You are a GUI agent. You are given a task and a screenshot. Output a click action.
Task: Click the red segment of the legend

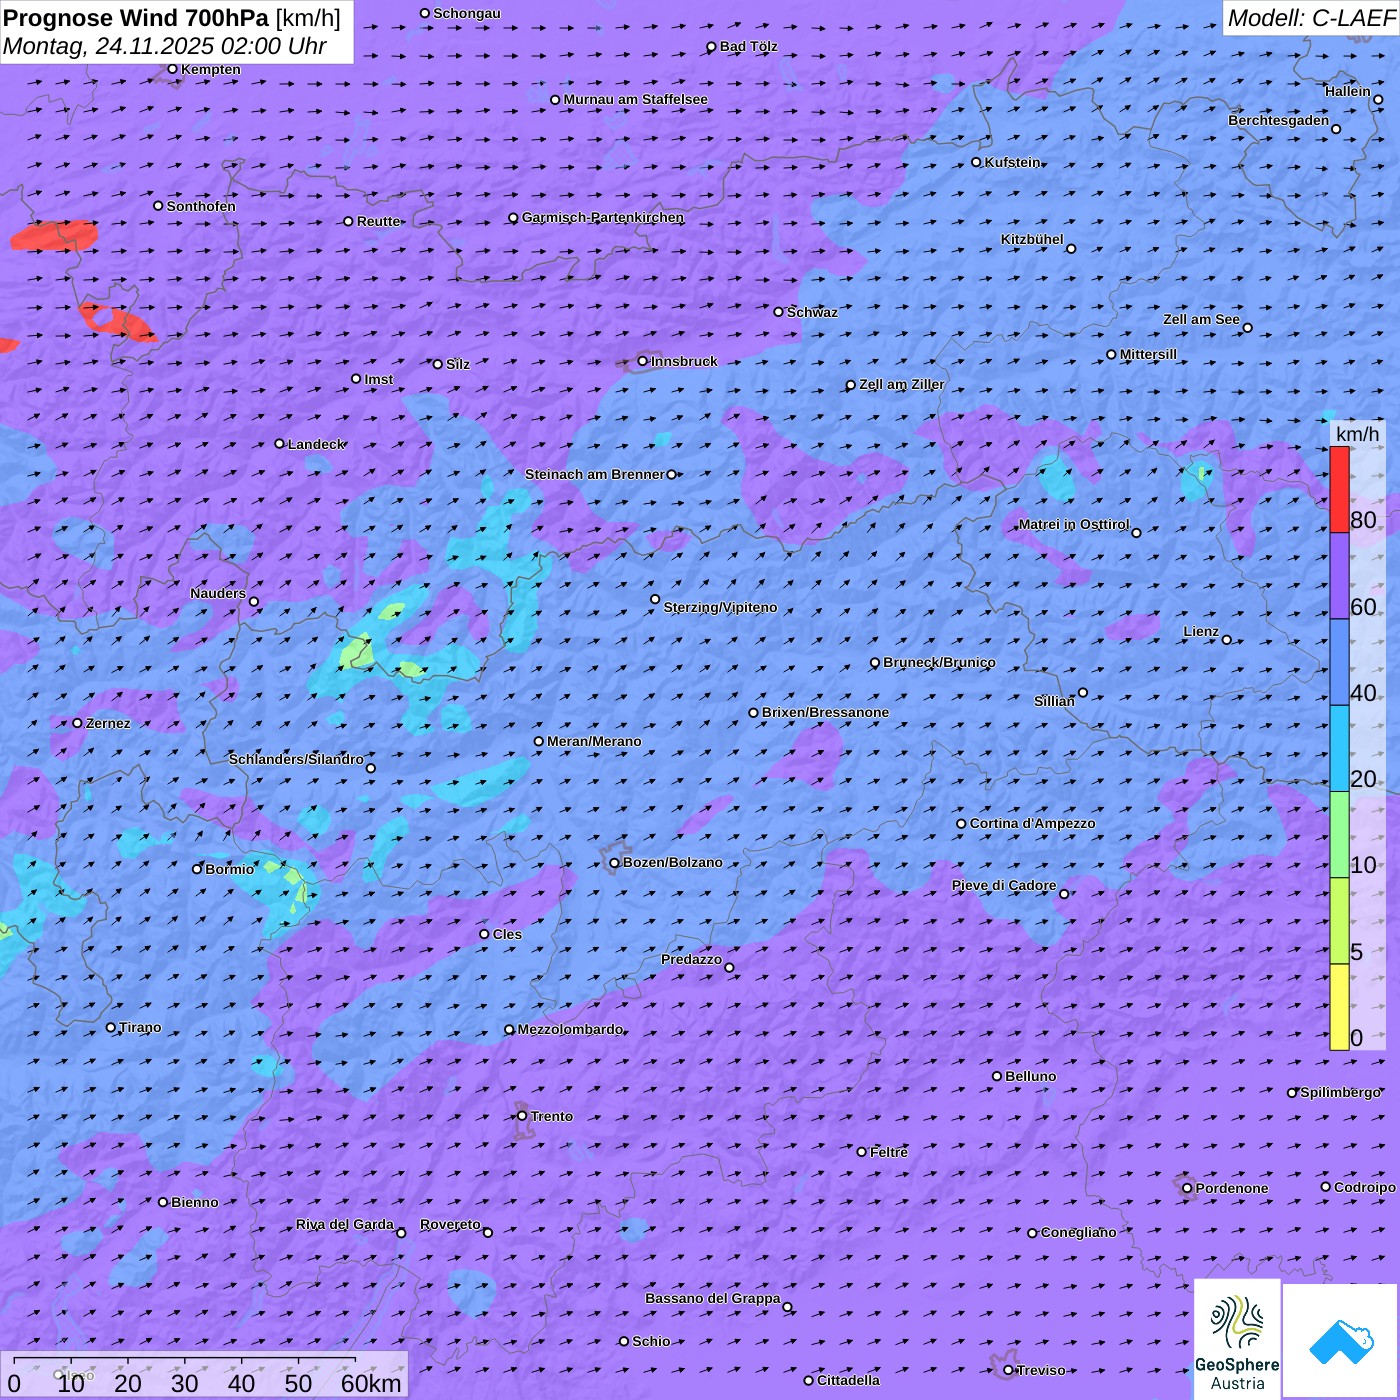[1339, 490]
